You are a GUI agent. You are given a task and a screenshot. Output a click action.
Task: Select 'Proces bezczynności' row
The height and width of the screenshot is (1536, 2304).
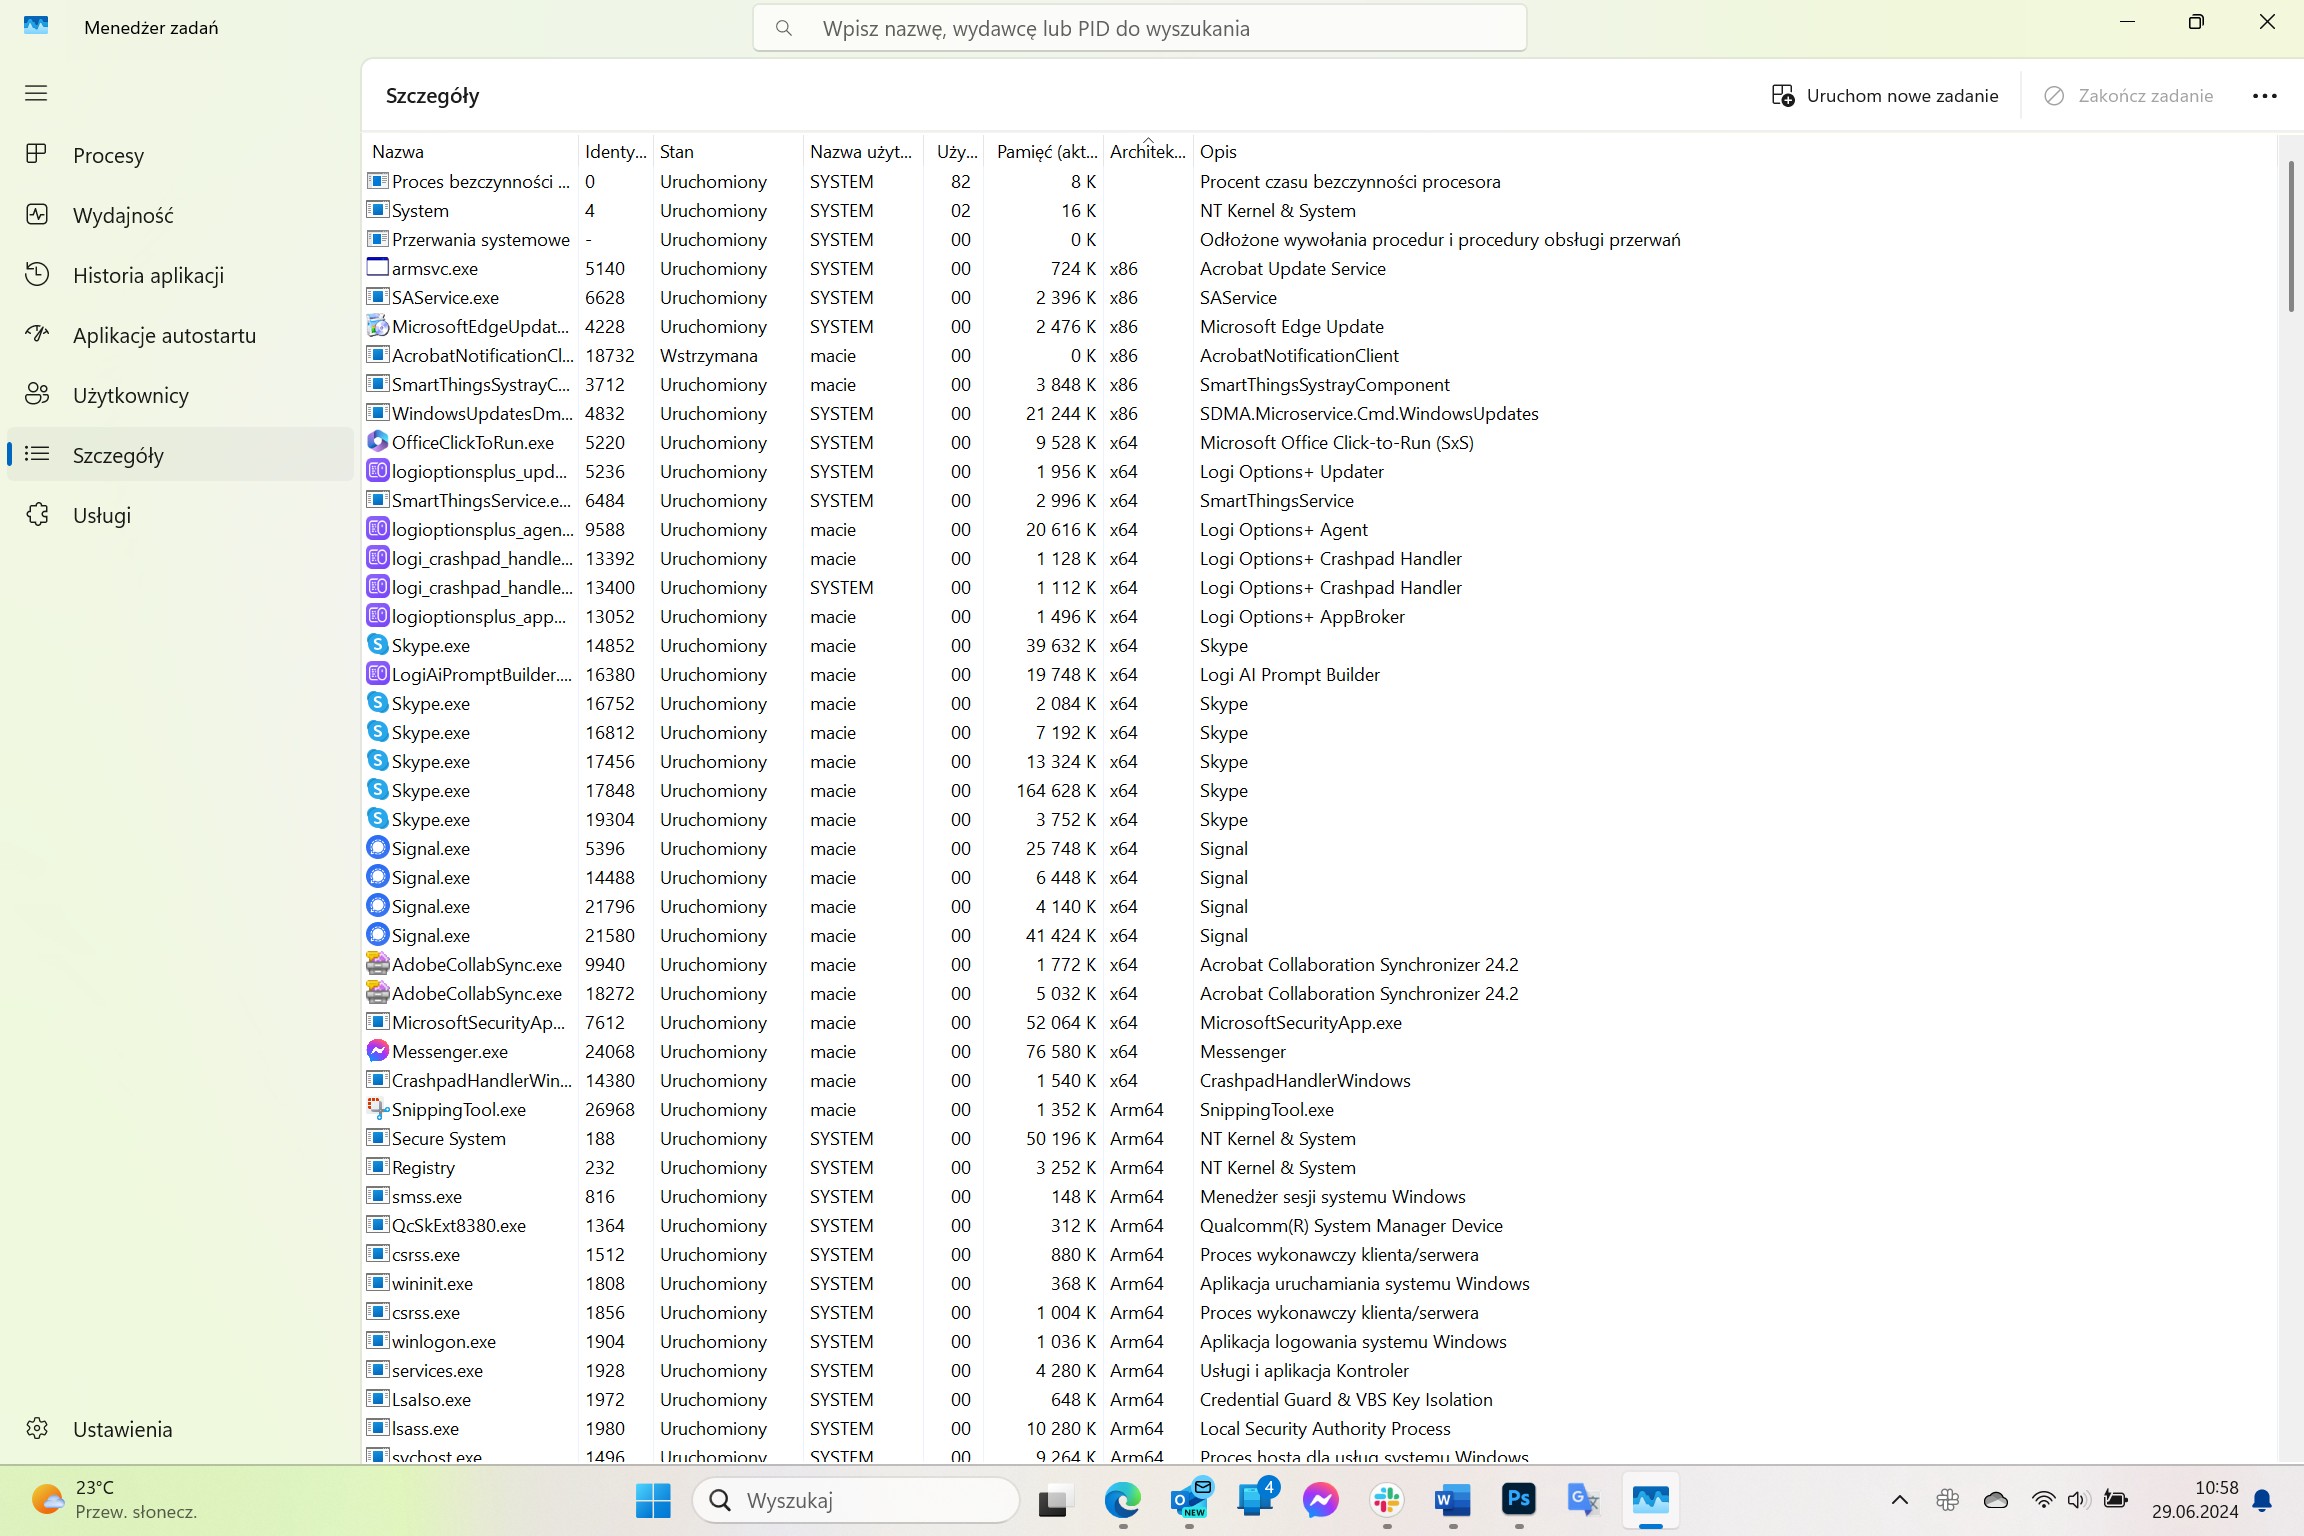(1320, 181)
